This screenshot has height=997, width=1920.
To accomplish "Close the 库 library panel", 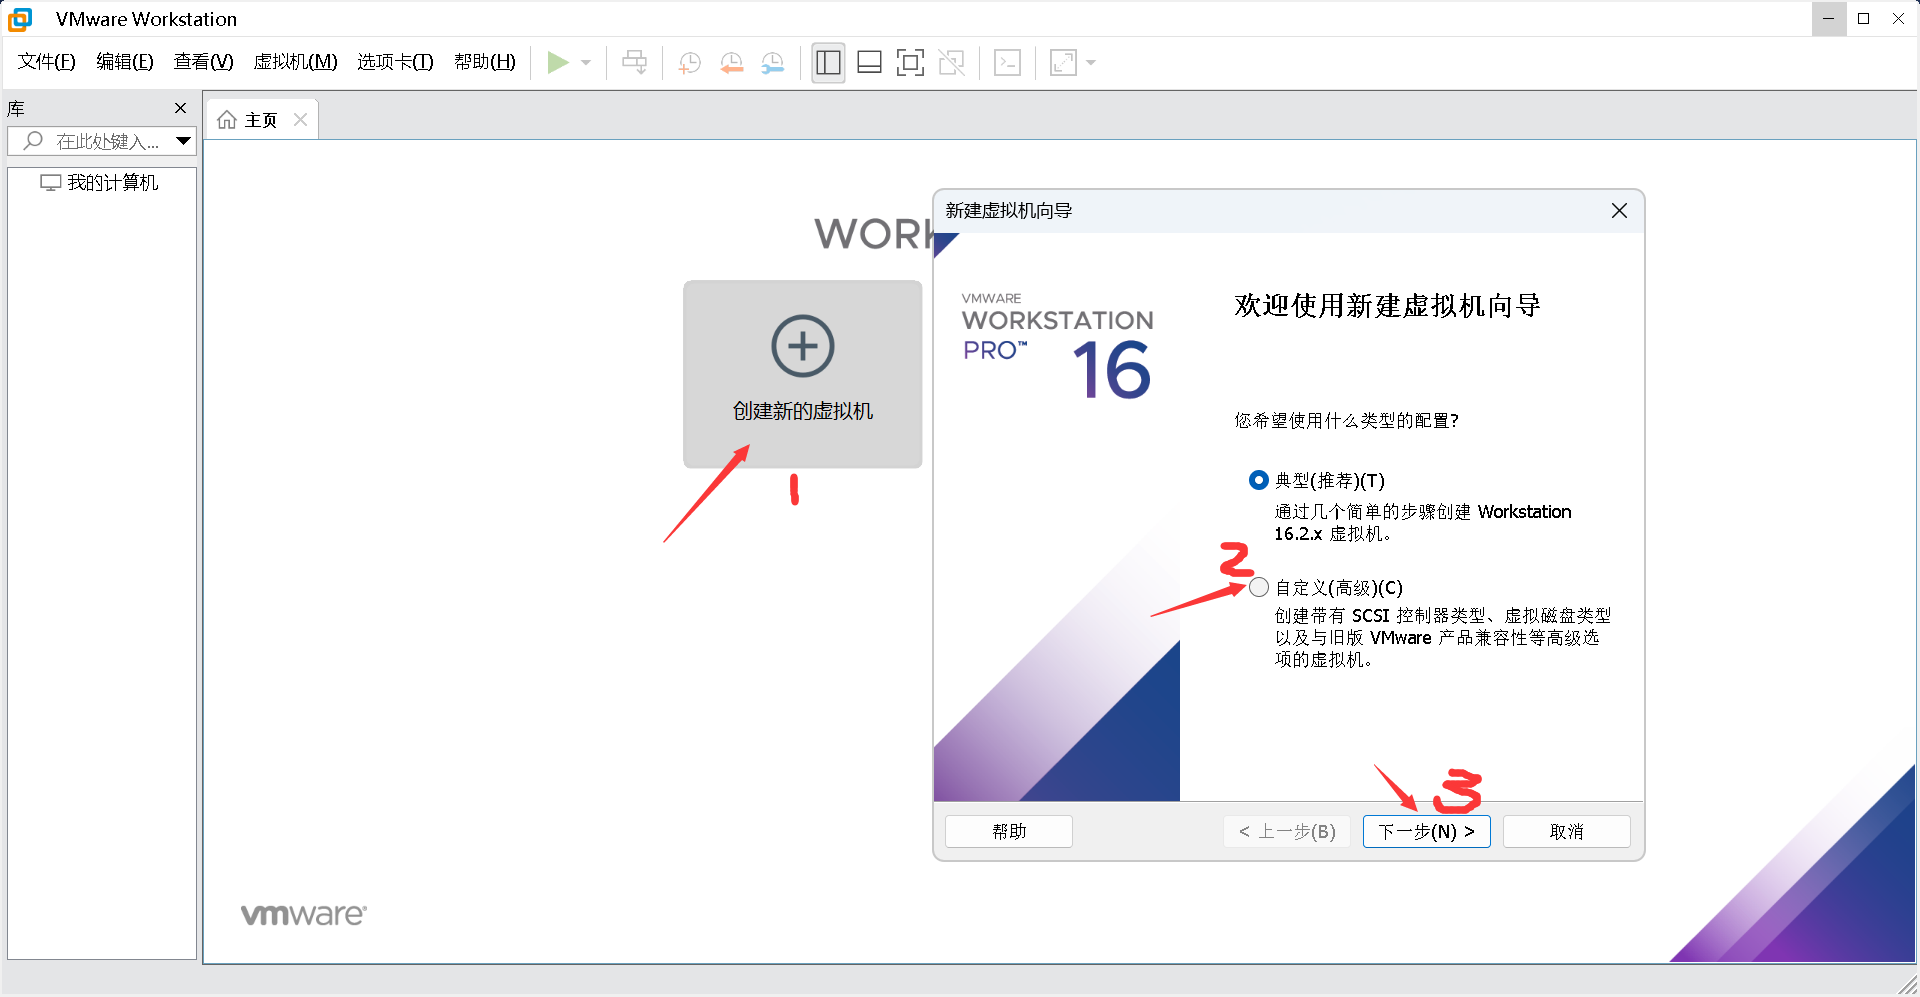I will (x=181, y=108).
